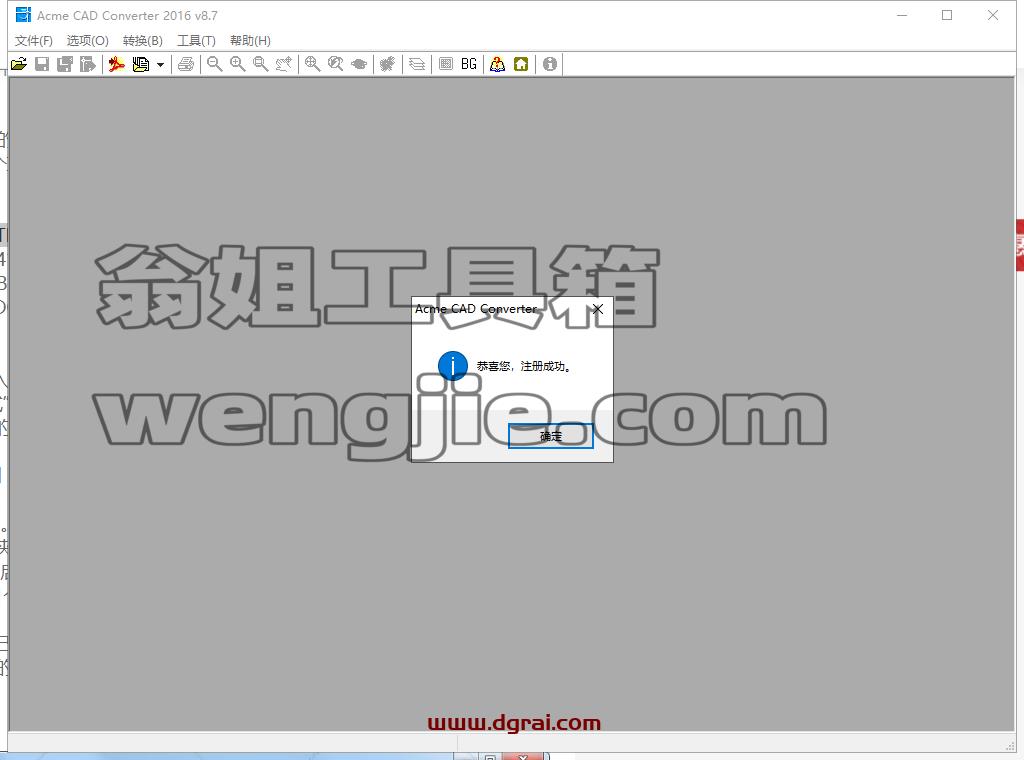Click the Zoom Extents crosshair magnifier icon
The width and height of the screenshot is (1024, 760).
click(312, 64)
